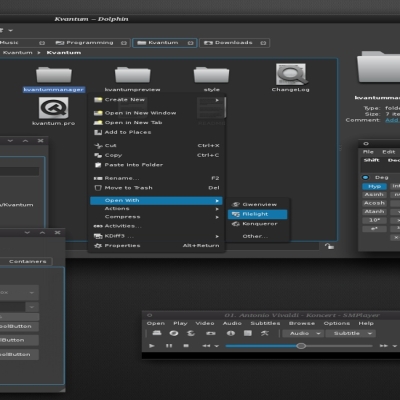
Task: Click the SMPlayer playlist toolbar icon
Action: pyautogui.click(x=248, y=333)
